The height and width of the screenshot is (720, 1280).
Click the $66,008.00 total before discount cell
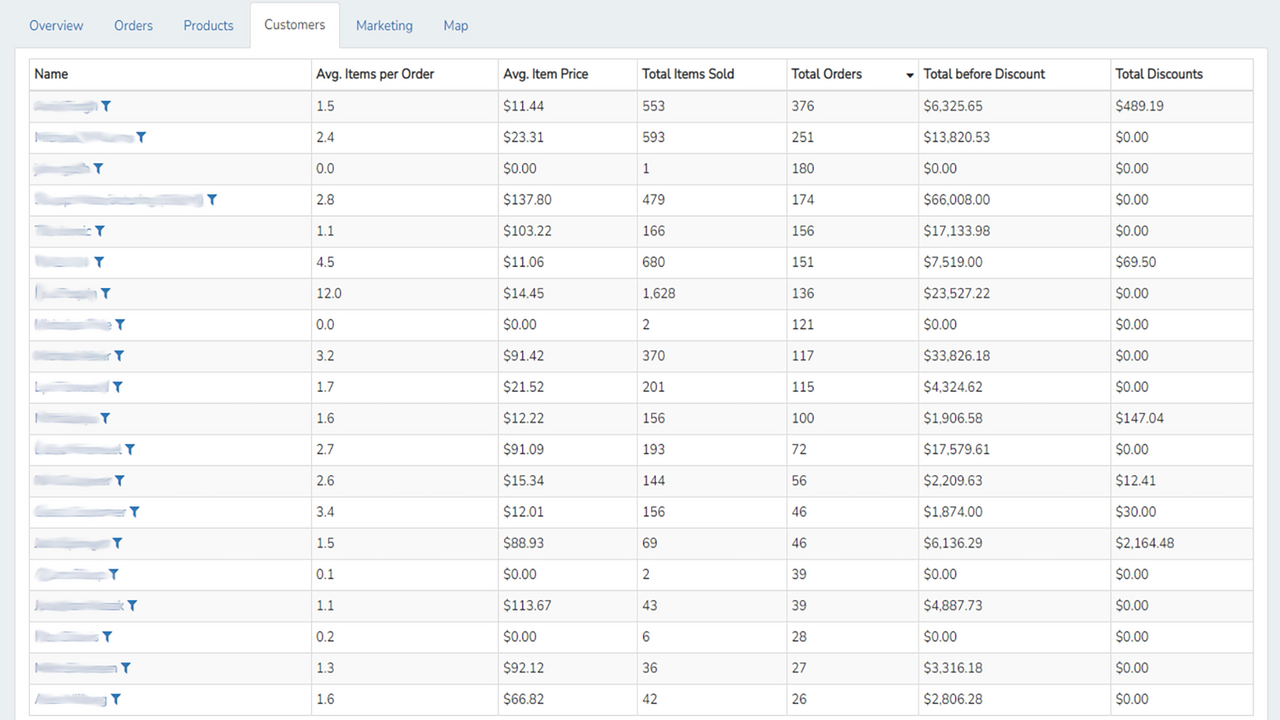point(1014,200)
